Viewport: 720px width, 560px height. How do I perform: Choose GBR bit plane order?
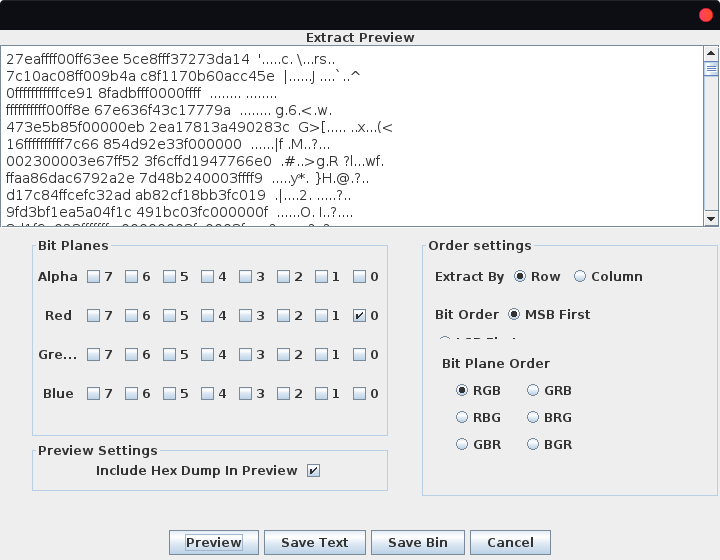(462, 444)
